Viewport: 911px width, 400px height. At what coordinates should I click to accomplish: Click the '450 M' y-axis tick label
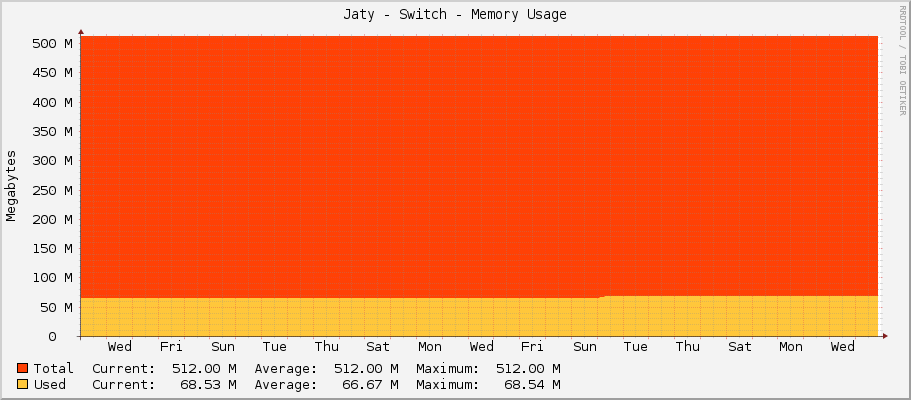[52, 73]
